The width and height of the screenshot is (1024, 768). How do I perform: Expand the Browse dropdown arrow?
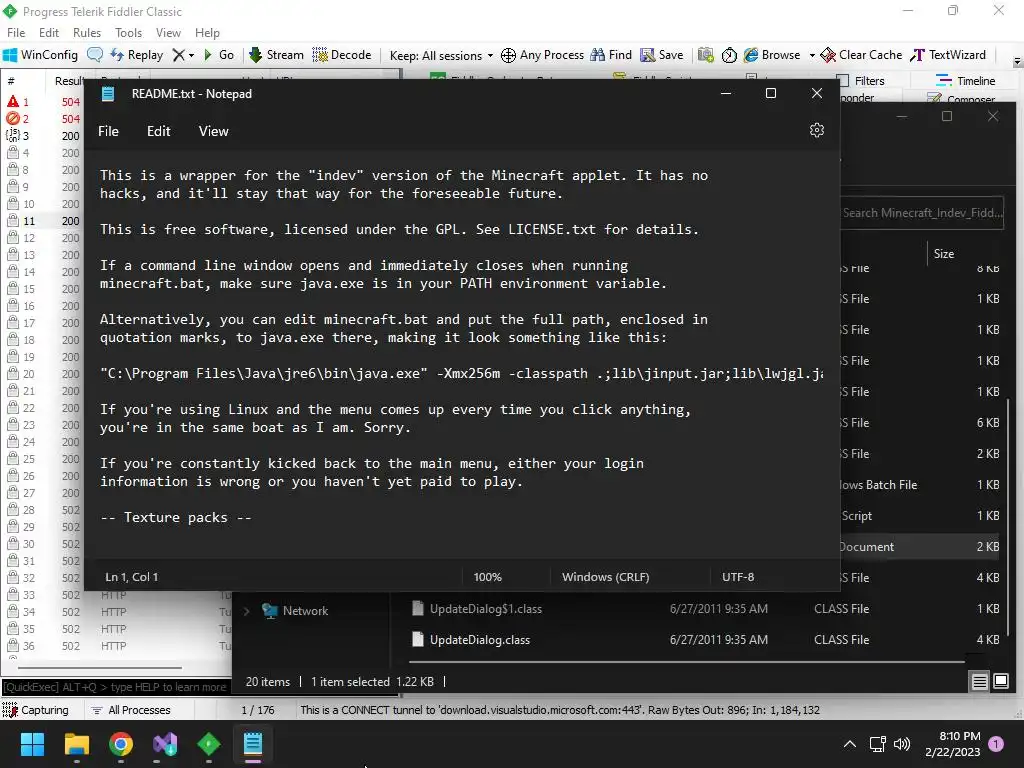[812, 56]
